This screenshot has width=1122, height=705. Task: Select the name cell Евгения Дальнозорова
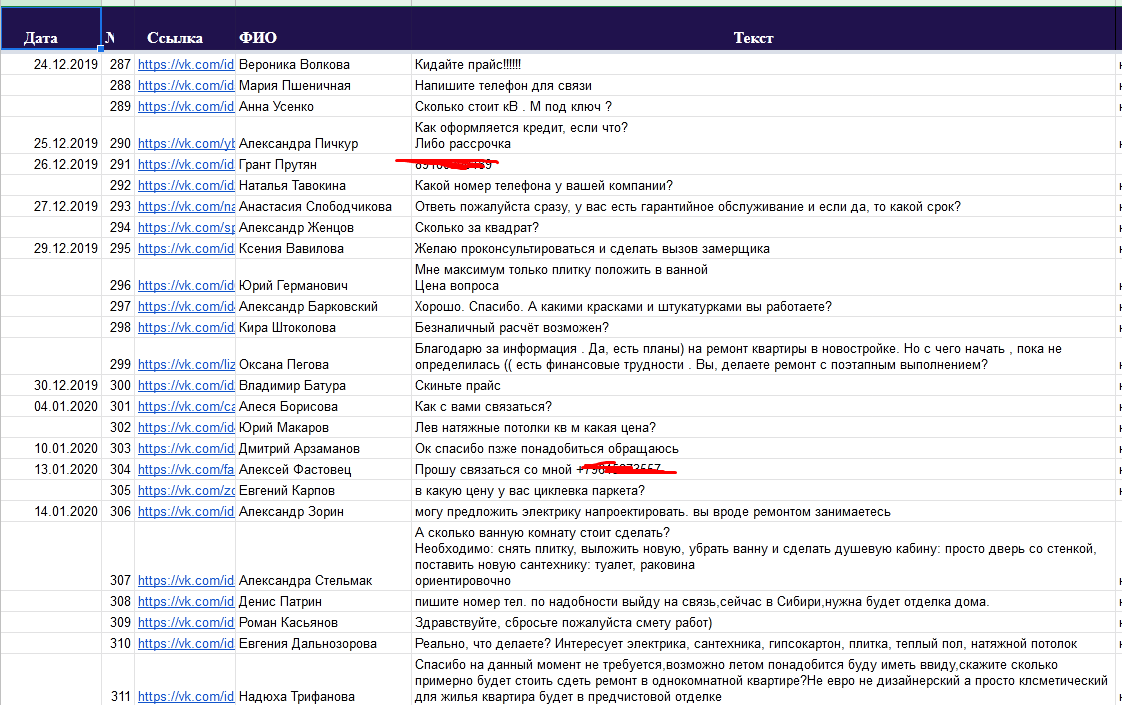(323, 643)
